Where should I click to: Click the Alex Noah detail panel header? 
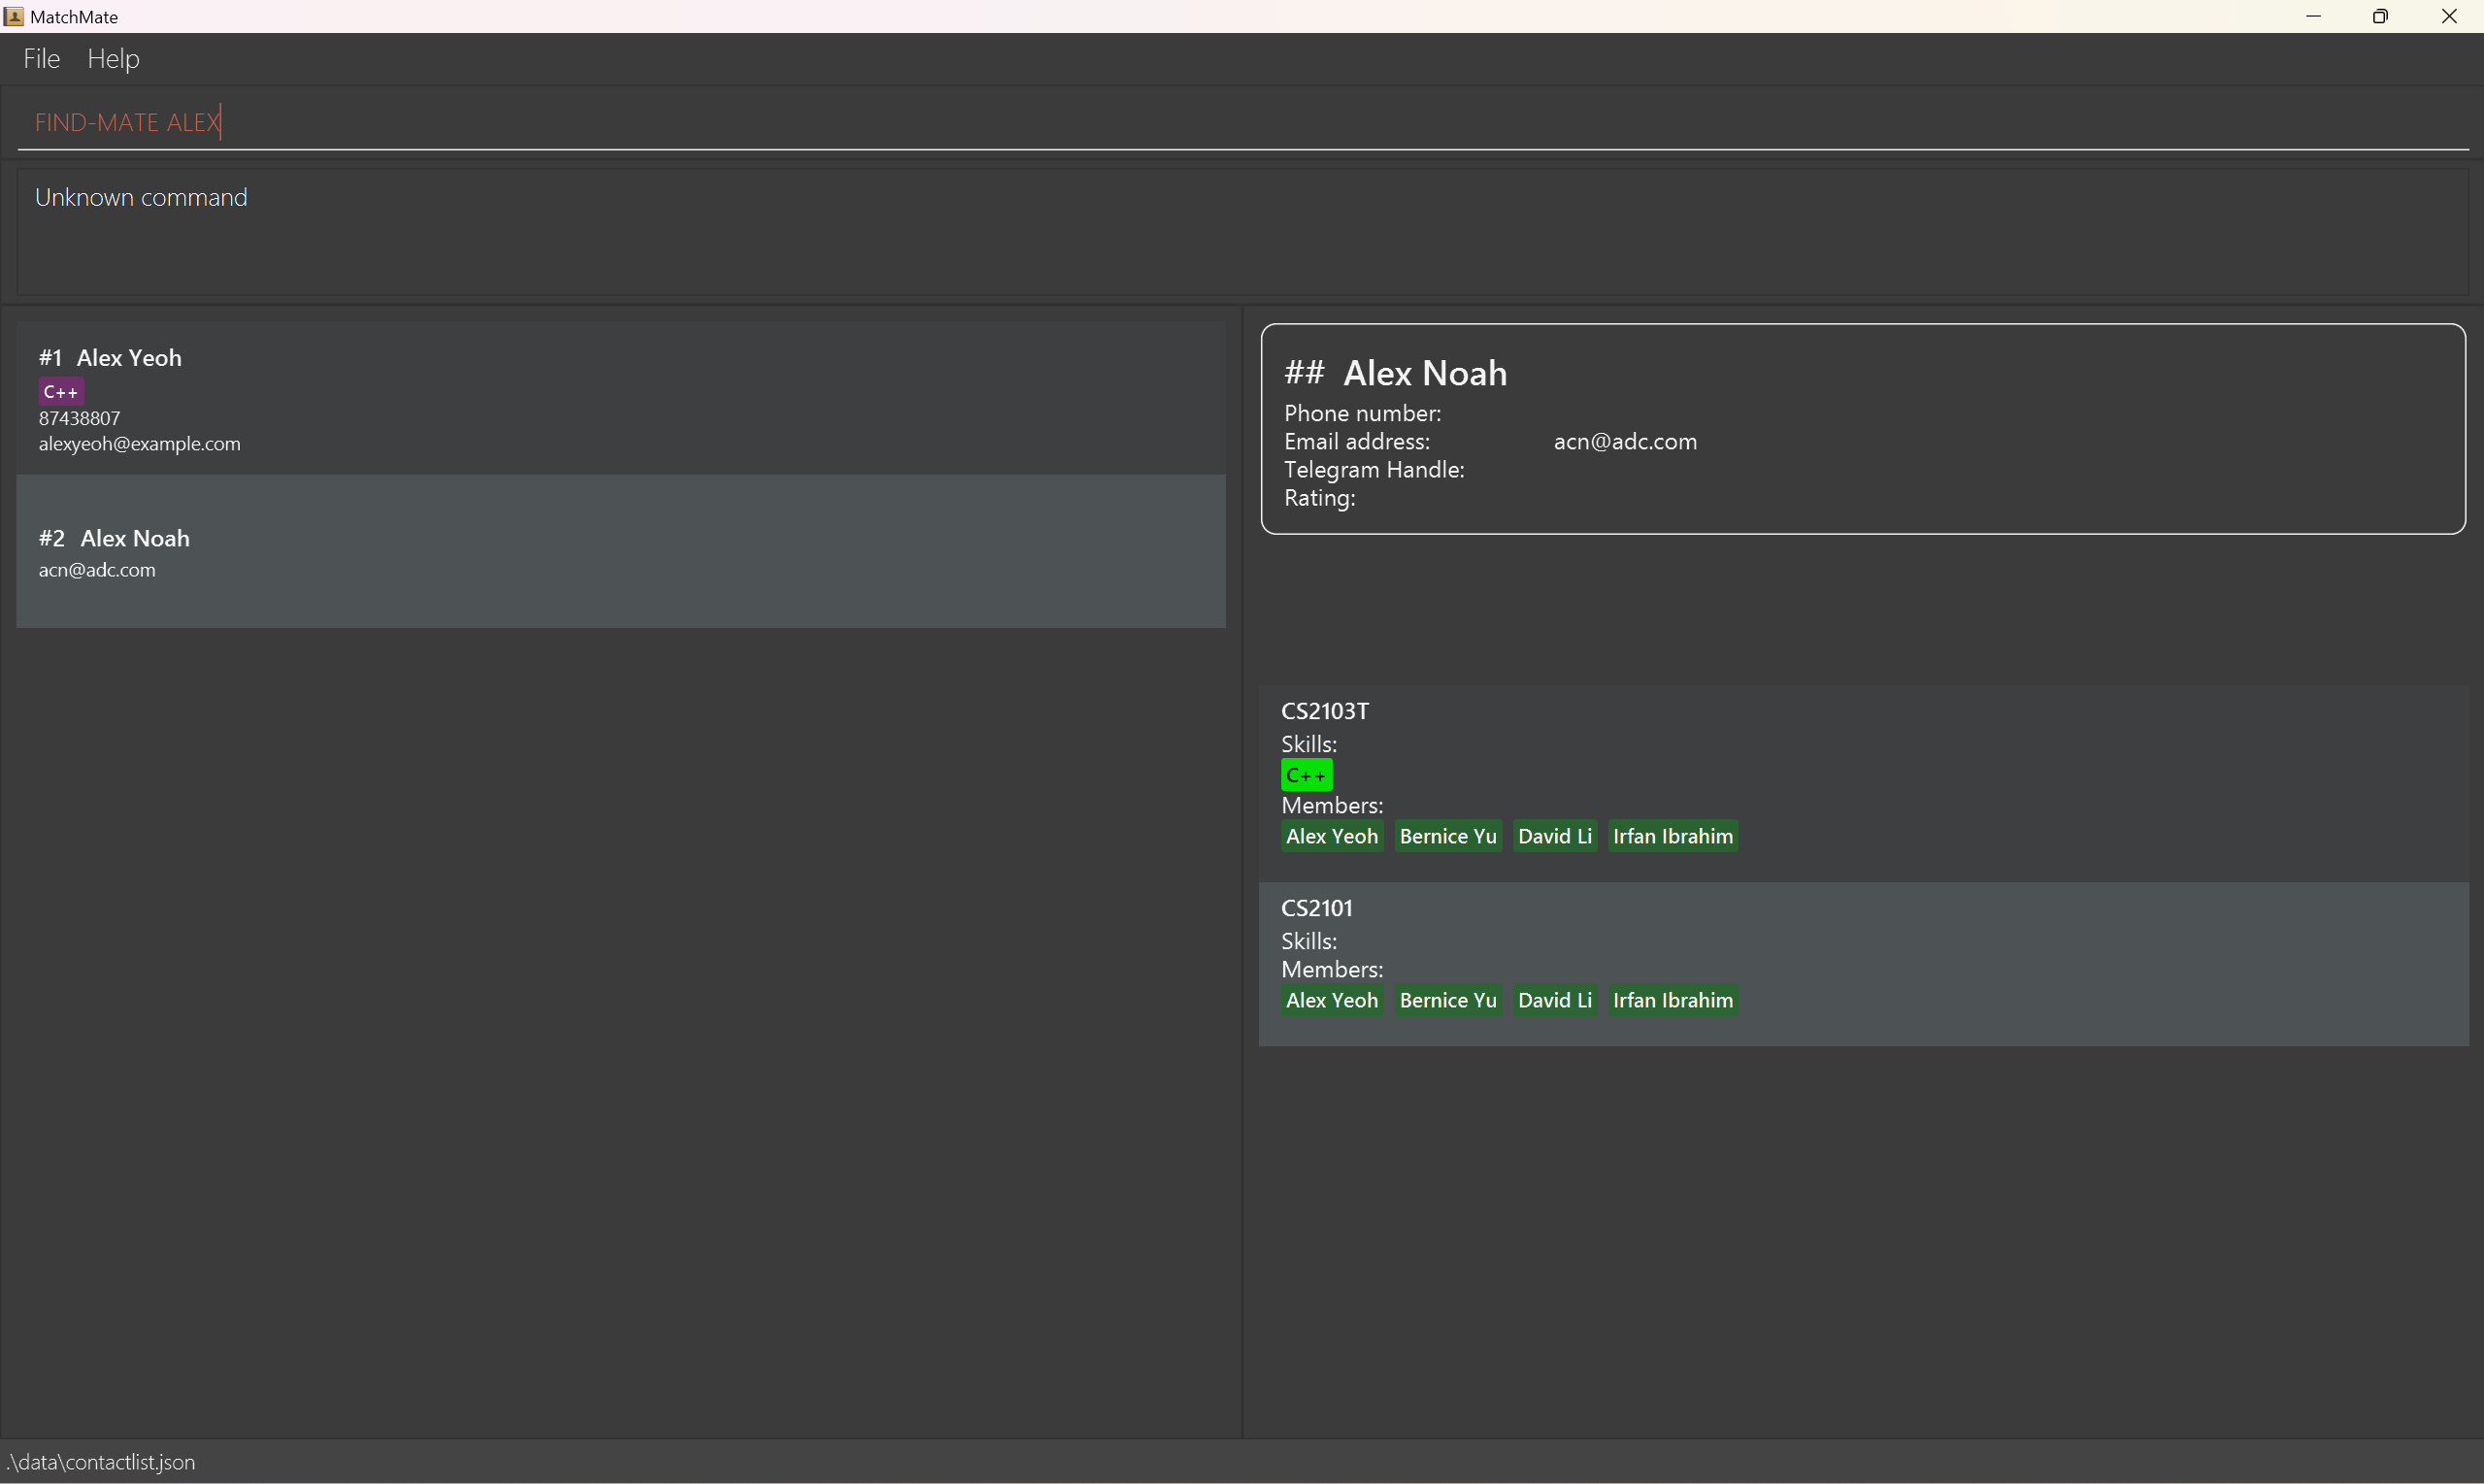coord(1424,373)
